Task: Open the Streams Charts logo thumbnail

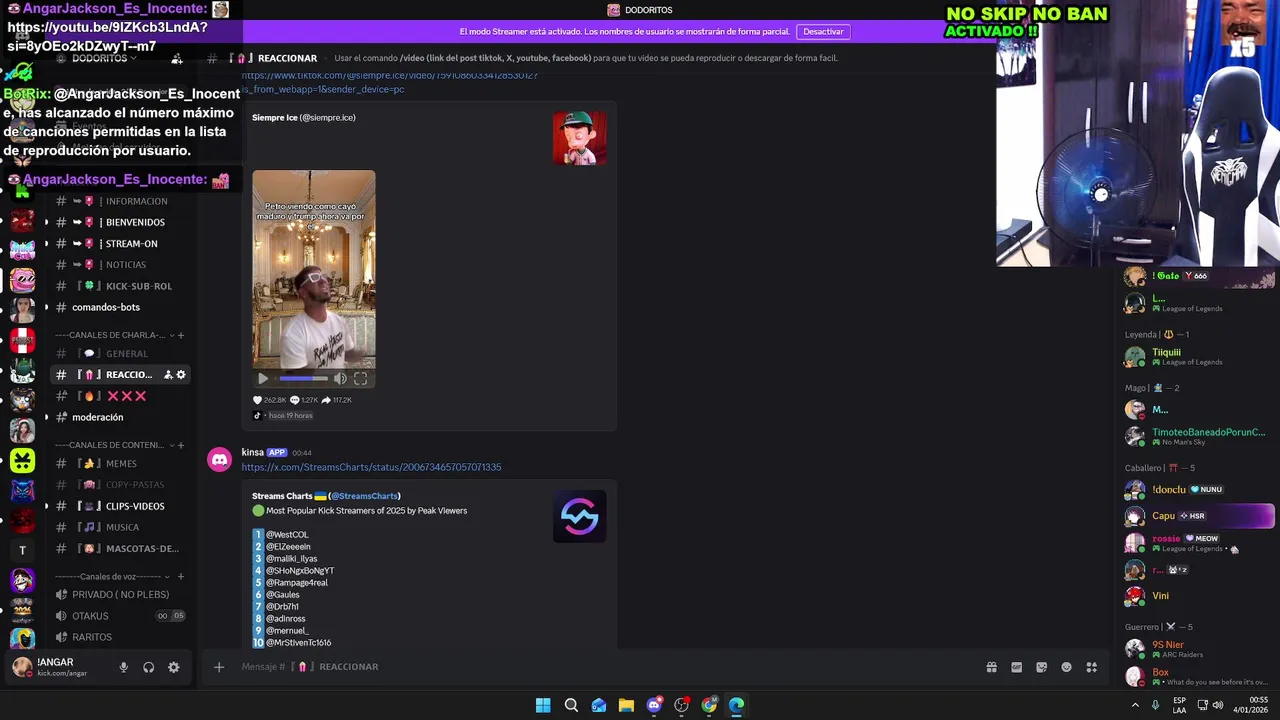Action: click(x=579, y=516)
